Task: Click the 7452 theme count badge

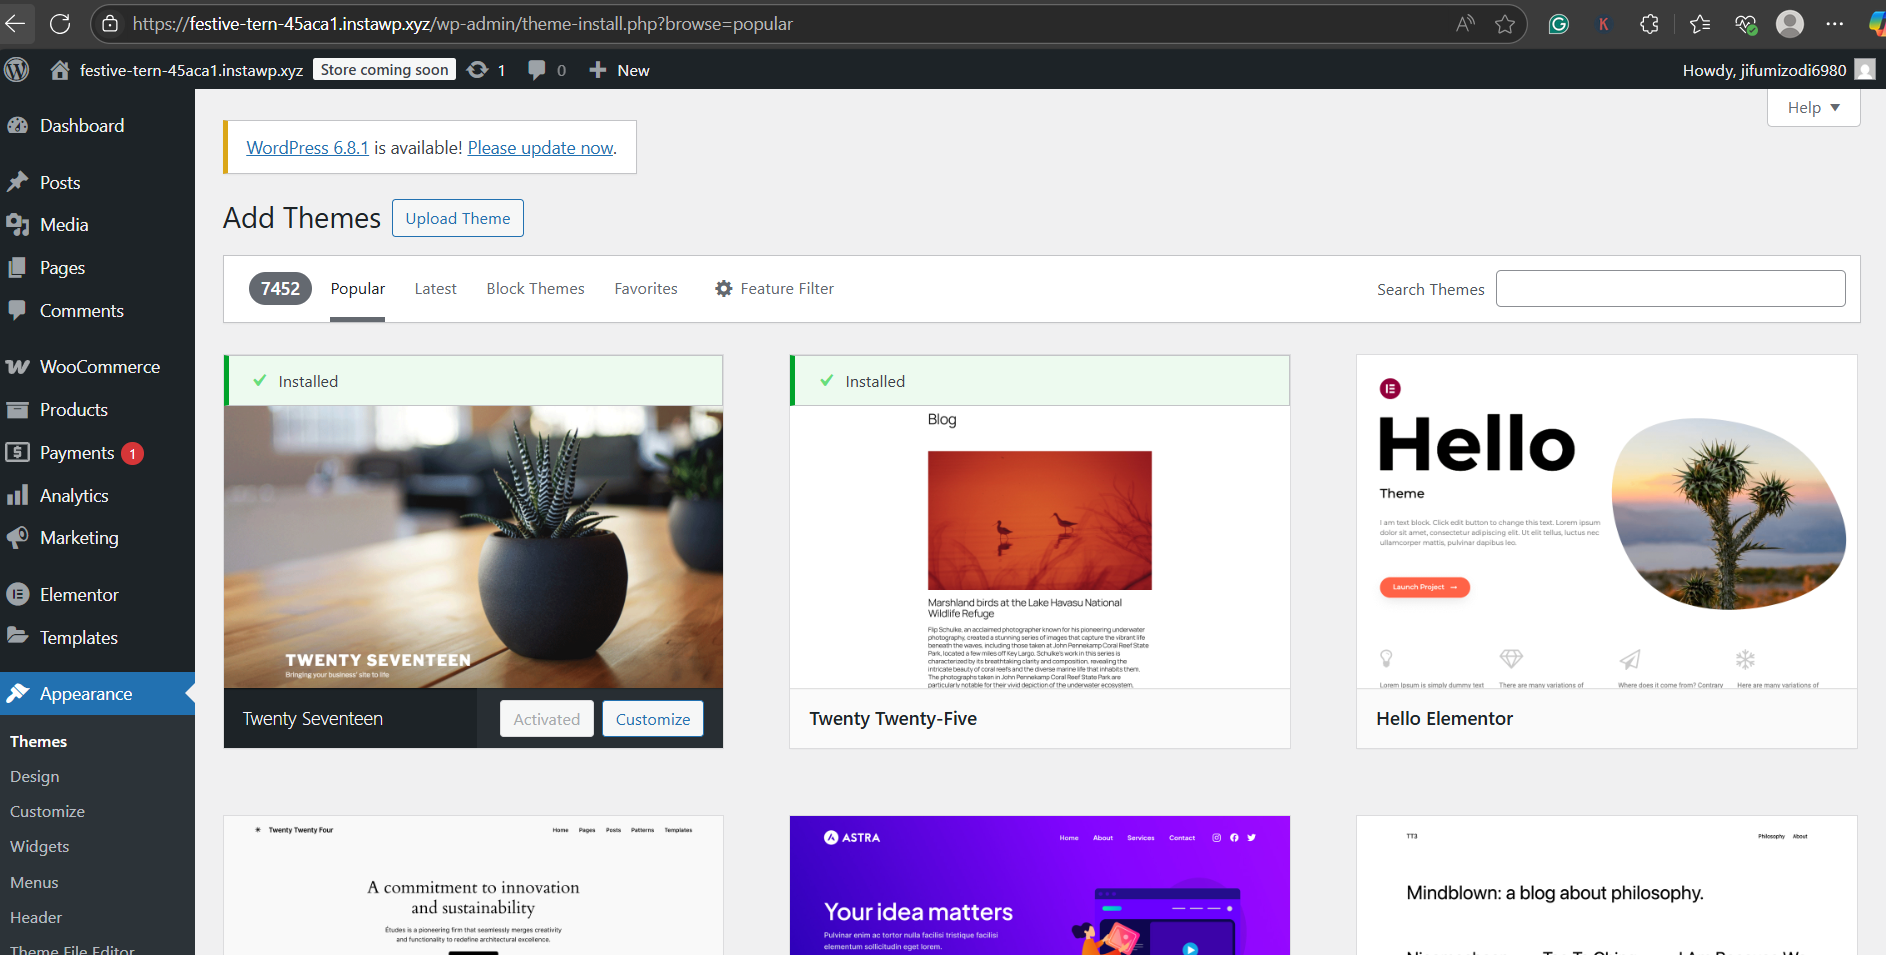Action: (280, 289)
